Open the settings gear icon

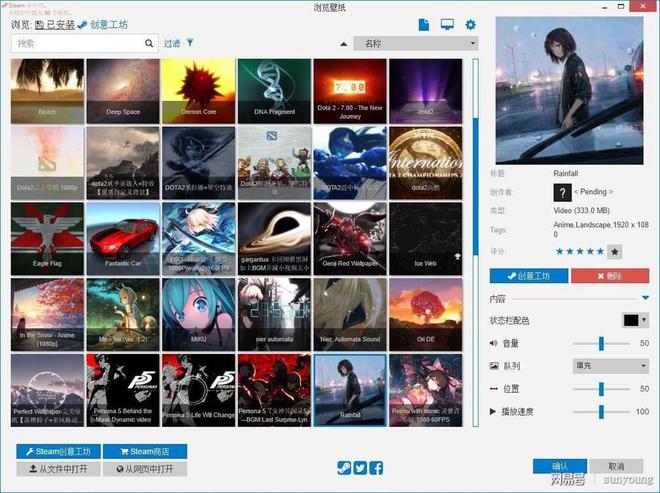[470, 24]
